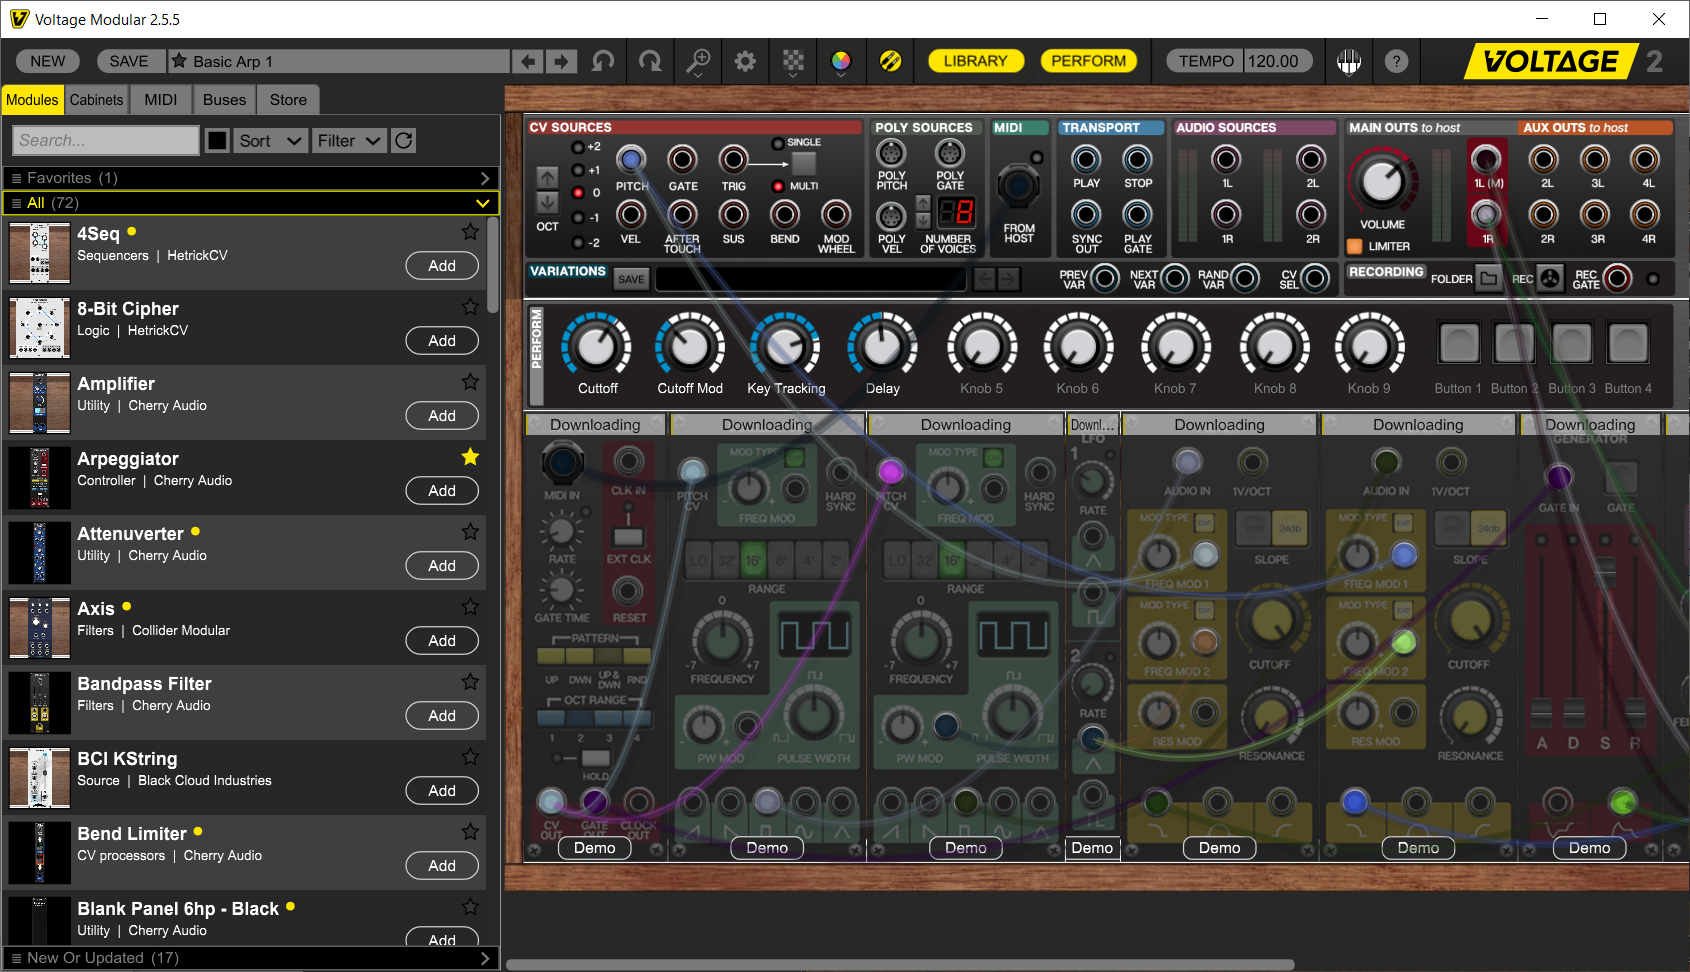Unfavorite the Arpeggiator gold star
This screenshot has width=1690, height=972.
[x=470, y=456]
